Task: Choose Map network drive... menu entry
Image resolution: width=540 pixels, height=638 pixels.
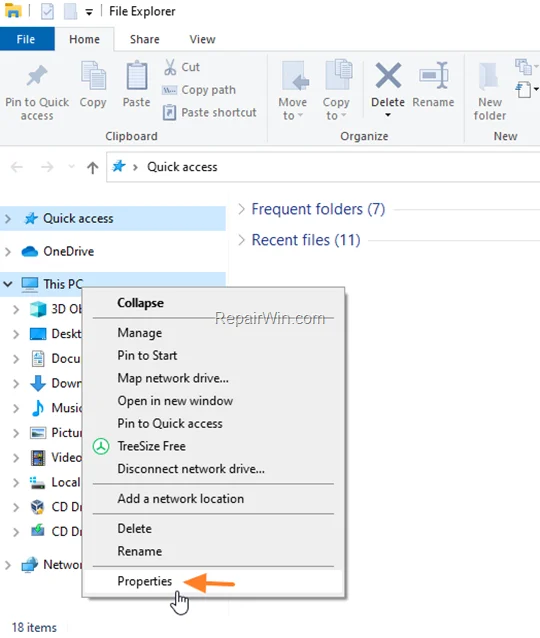Action: [173, 378]
